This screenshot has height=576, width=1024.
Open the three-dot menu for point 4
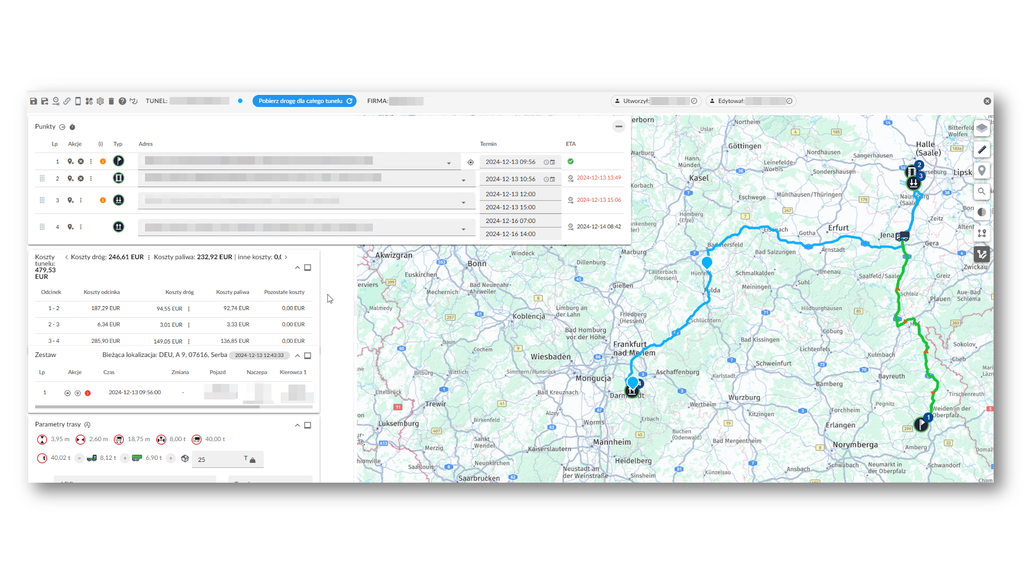coord(81,227)
